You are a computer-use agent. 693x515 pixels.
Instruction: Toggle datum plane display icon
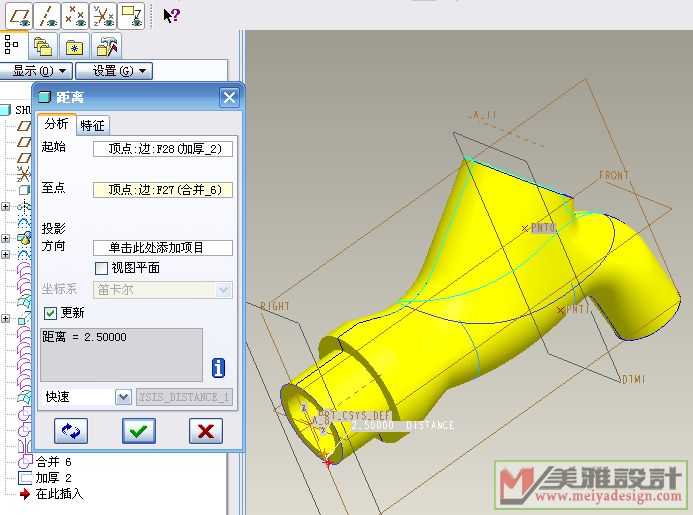tap(19, 14)
